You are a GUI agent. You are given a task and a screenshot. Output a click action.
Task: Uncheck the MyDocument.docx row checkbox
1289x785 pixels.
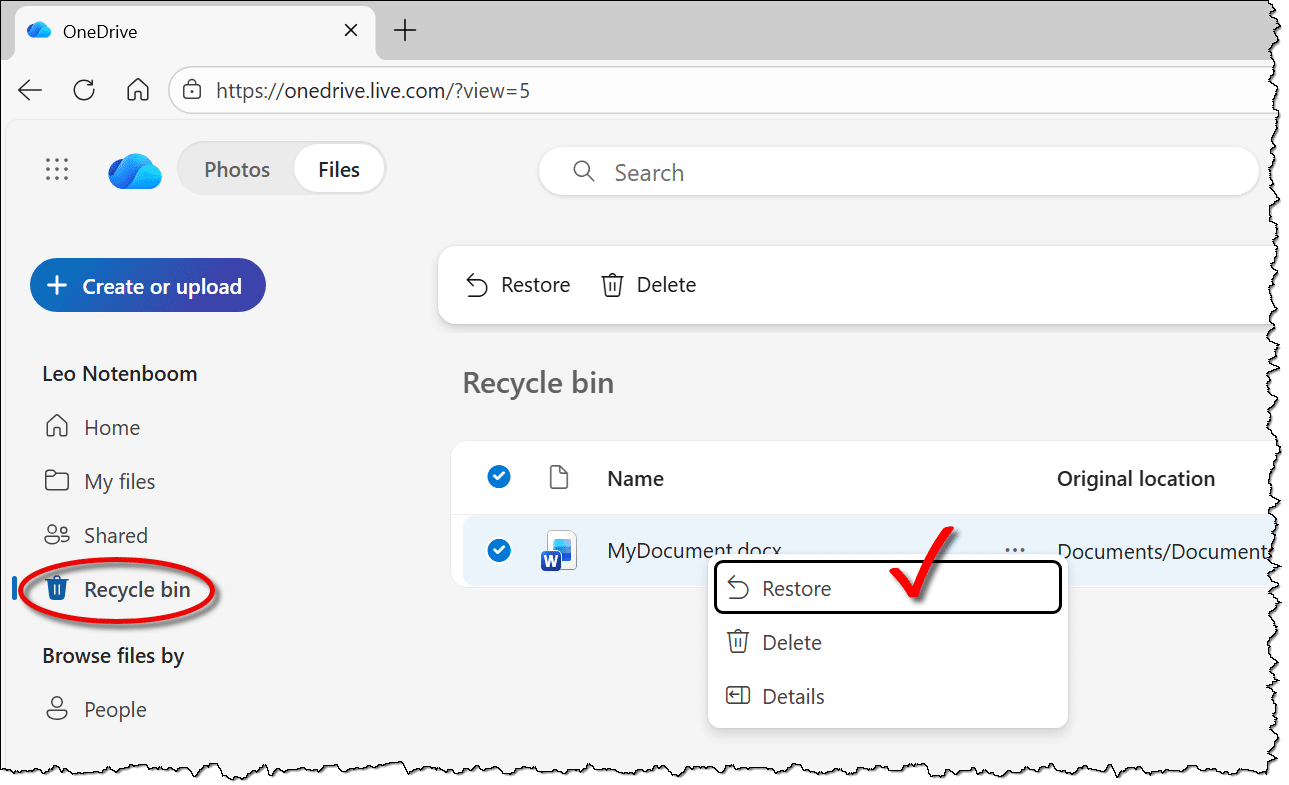pyautogui.click(x=498, y=551)
